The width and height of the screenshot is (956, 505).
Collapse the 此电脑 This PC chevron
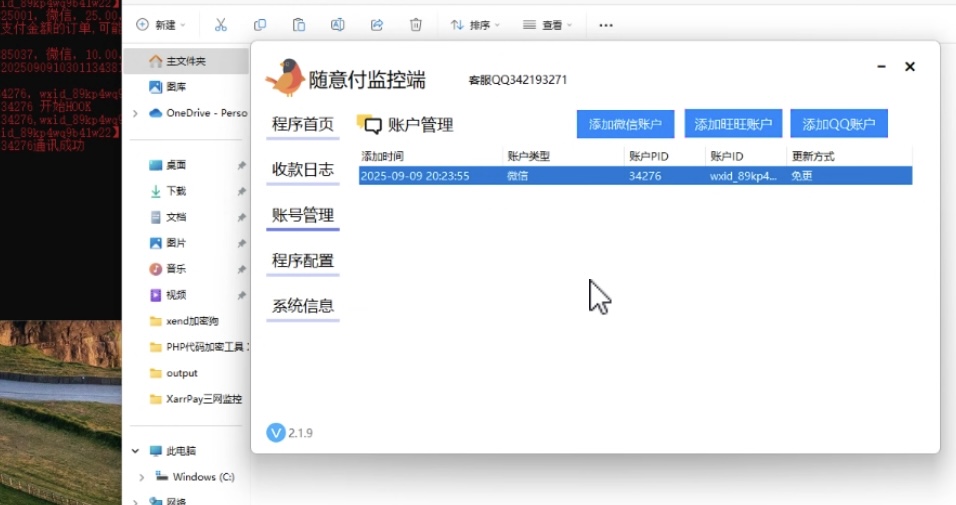pyautogui.click(x=135, y=451)
